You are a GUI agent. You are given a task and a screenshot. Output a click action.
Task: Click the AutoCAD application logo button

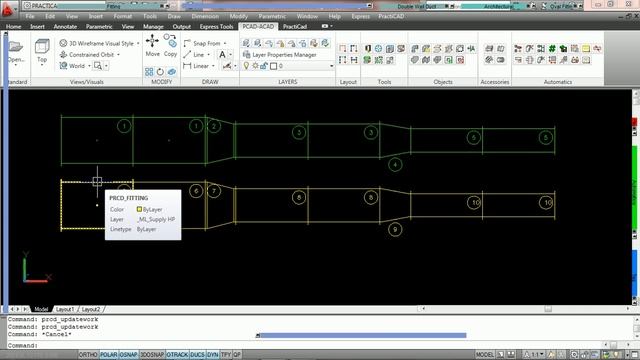[x=7, y=9]
